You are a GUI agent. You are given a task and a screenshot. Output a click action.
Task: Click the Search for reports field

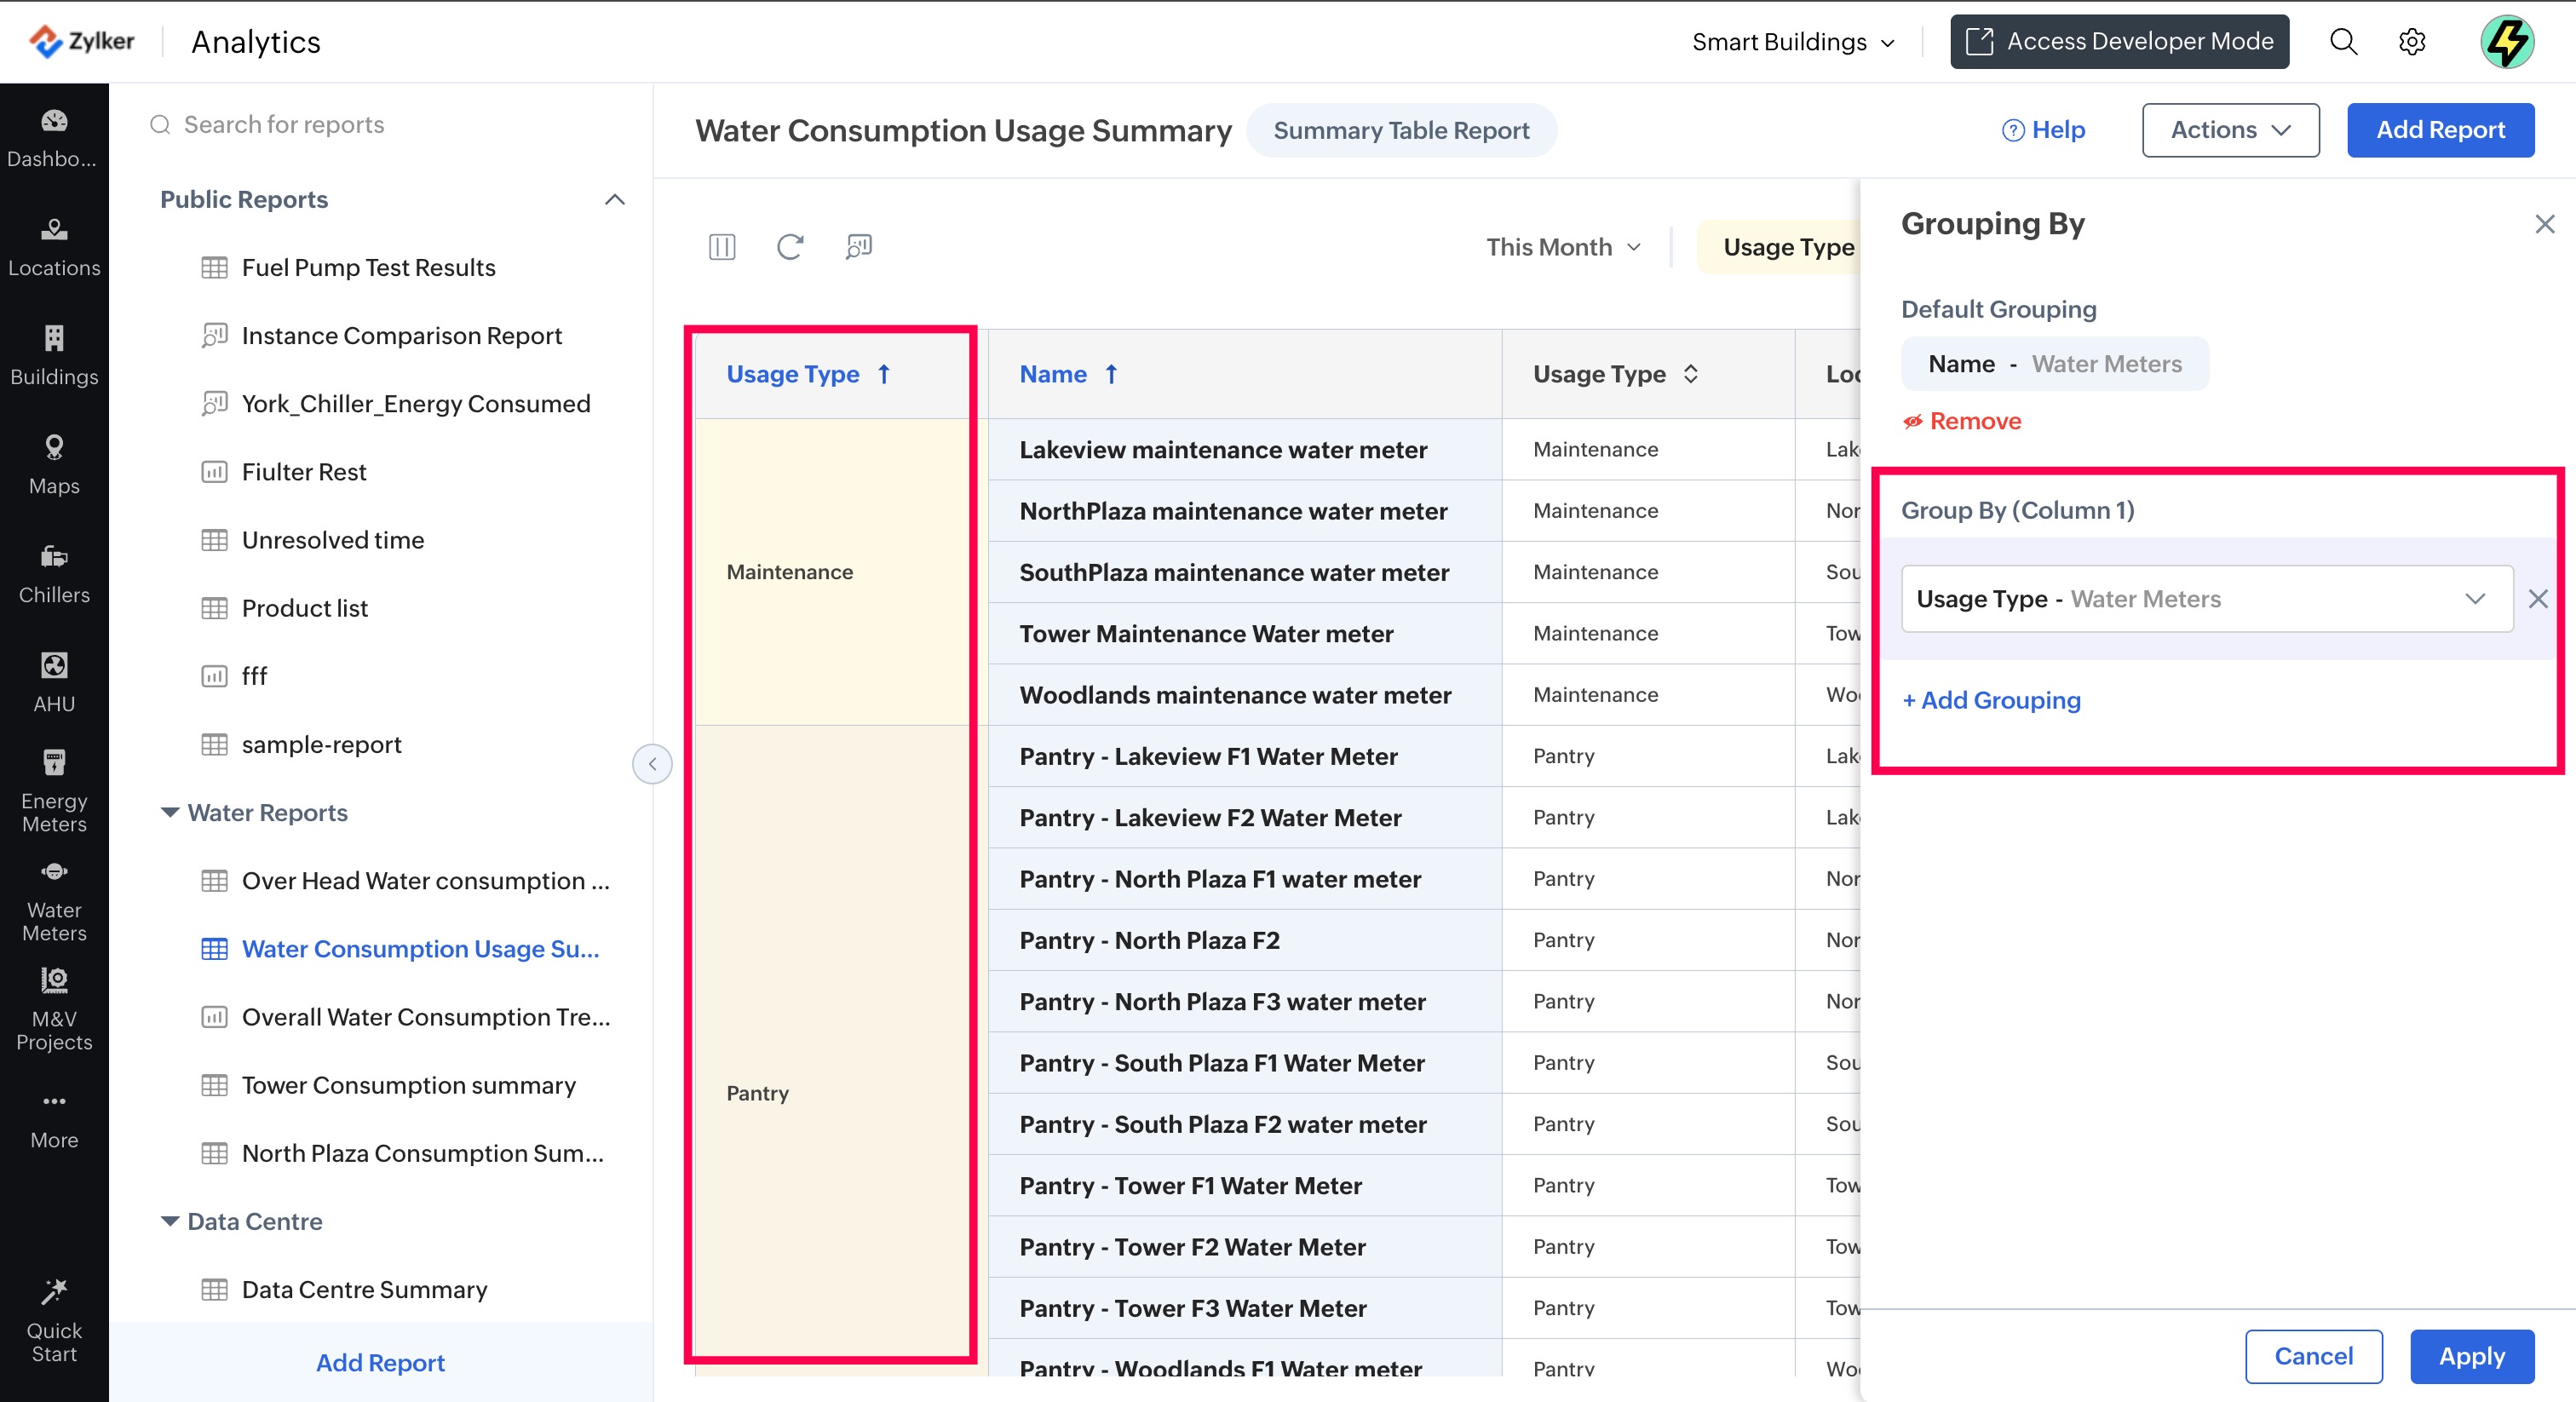click(x=284, y=125)
